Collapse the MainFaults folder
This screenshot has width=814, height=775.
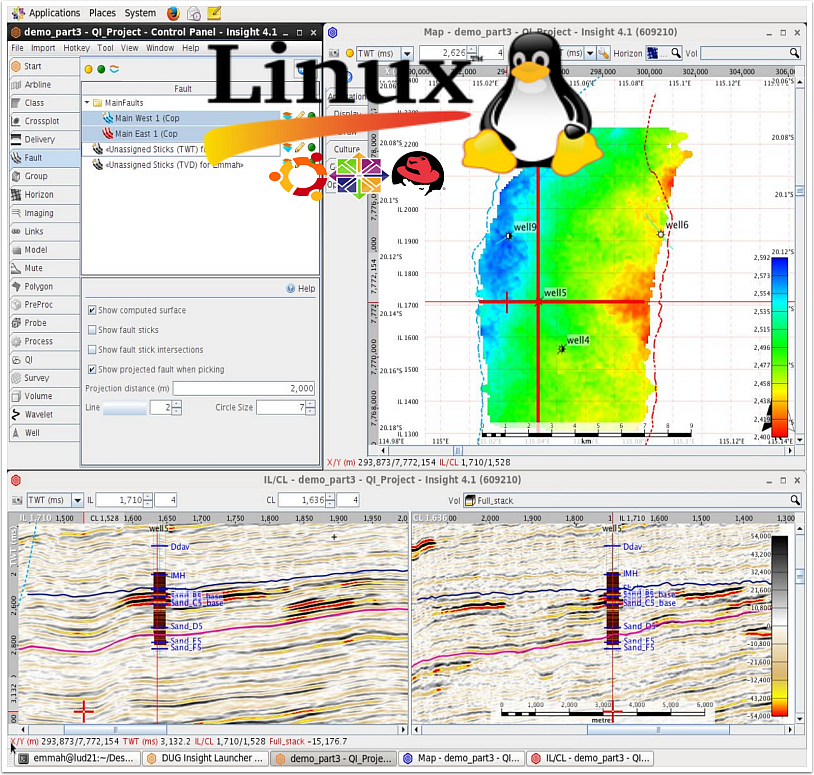87,103
